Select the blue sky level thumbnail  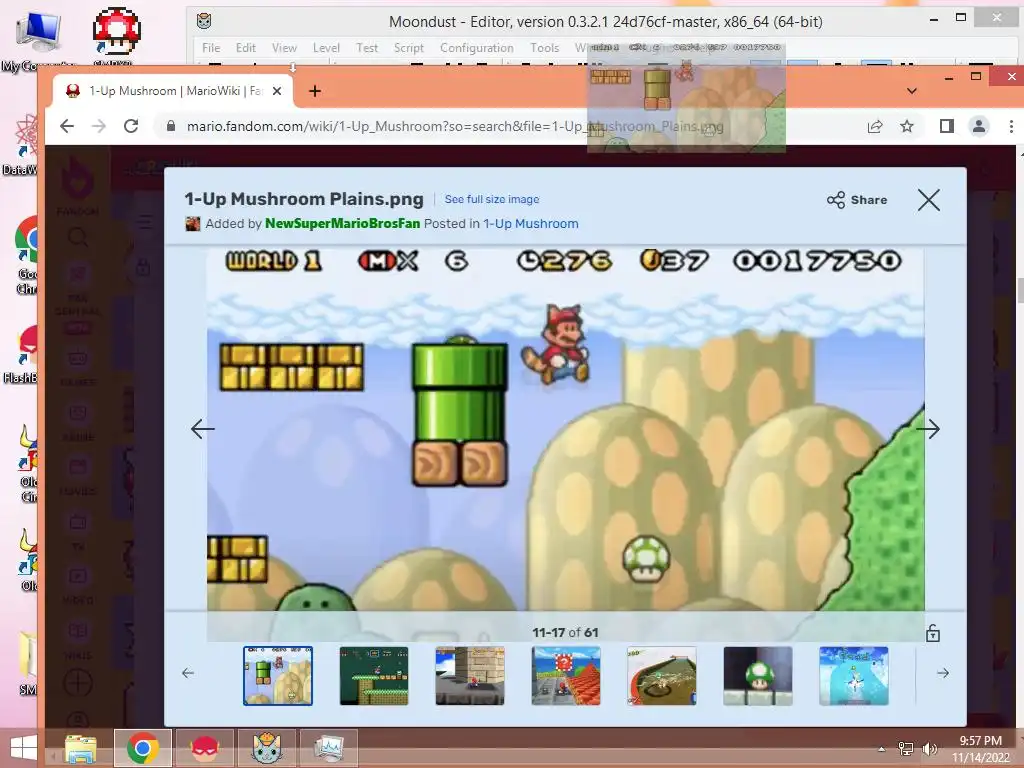pos(854,676)
